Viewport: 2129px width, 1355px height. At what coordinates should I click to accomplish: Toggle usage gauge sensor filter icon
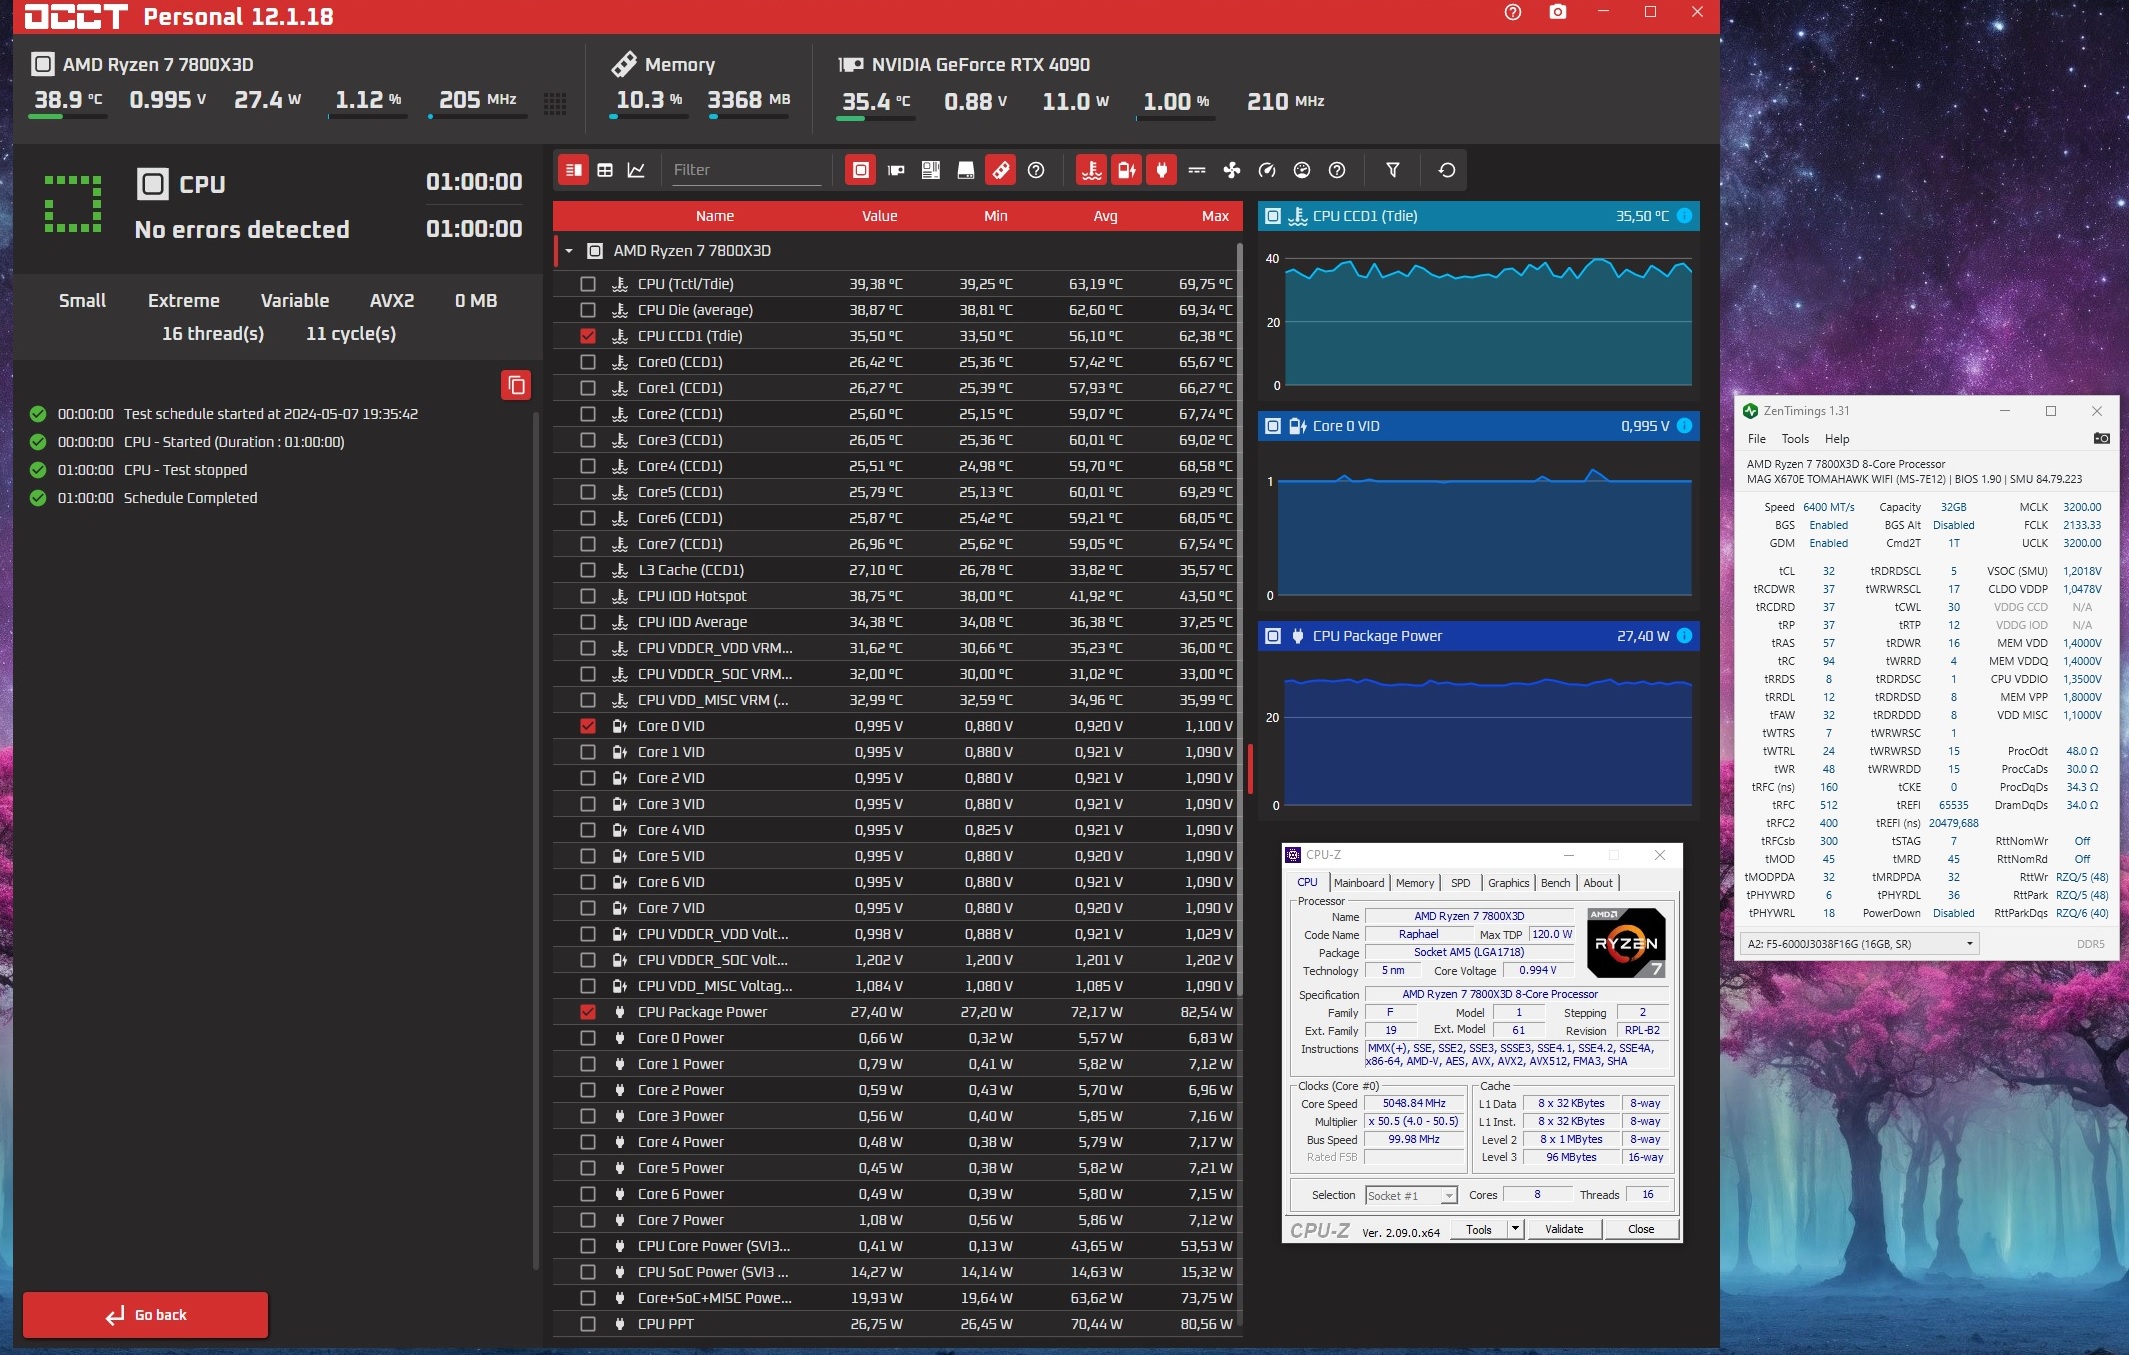coord(1302,170)
